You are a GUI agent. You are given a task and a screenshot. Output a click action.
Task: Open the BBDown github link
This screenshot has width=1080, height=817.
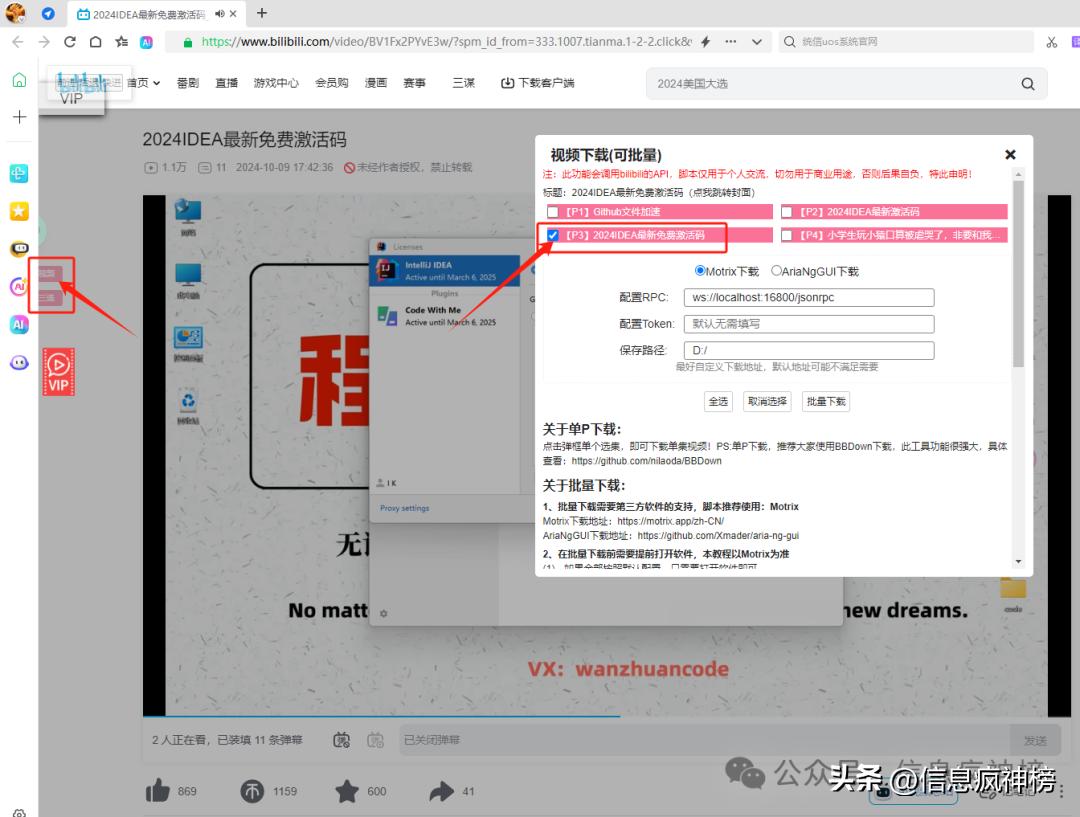coord(646,461)
